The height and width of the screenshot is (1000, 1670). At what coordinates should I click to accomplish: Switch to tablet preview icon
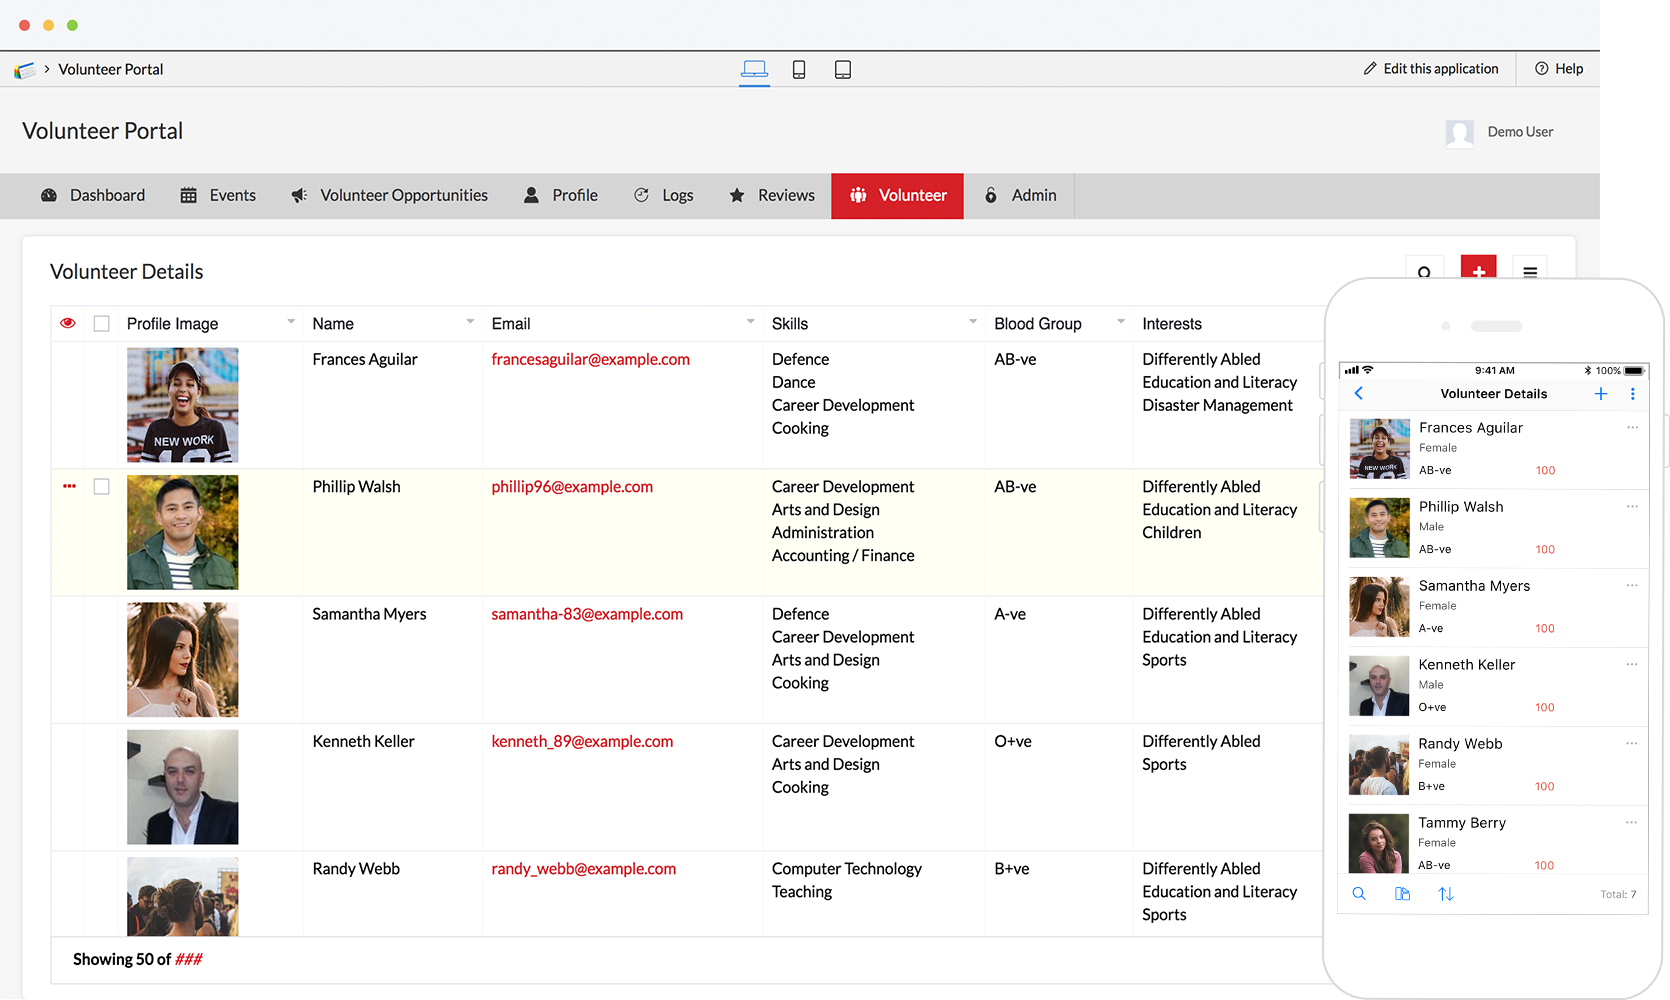coord(843,69)
